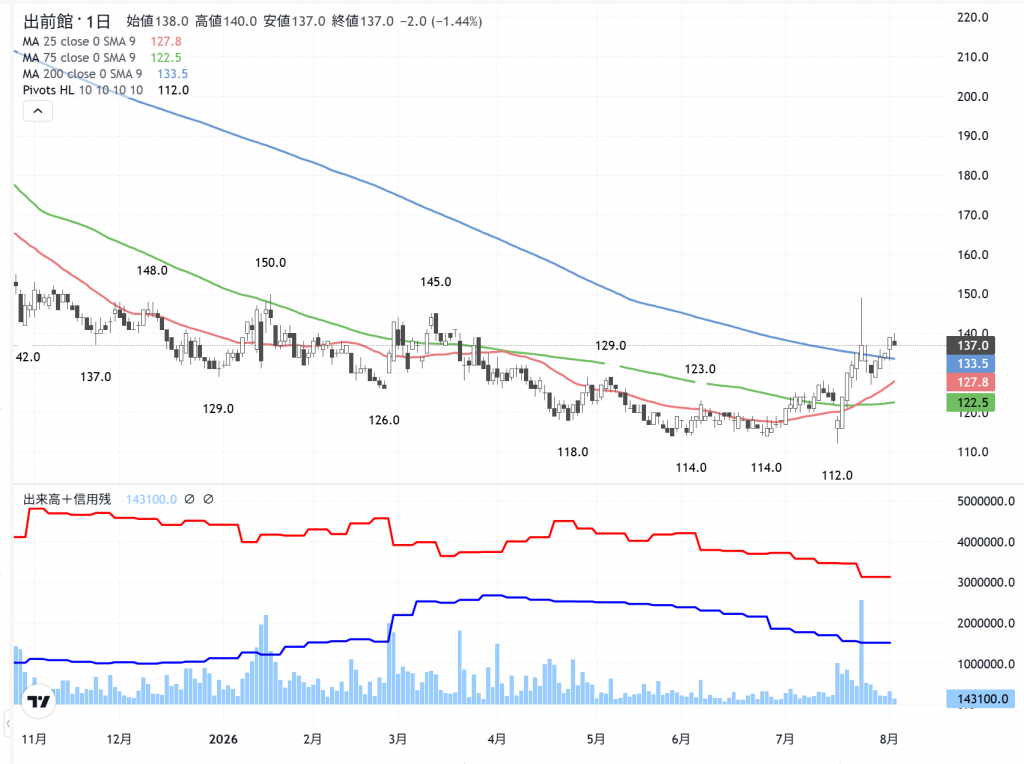Select the MA 75 close 0 SMA 9 legend
Screen dimensions: 1024x764
tap(79, 57)
